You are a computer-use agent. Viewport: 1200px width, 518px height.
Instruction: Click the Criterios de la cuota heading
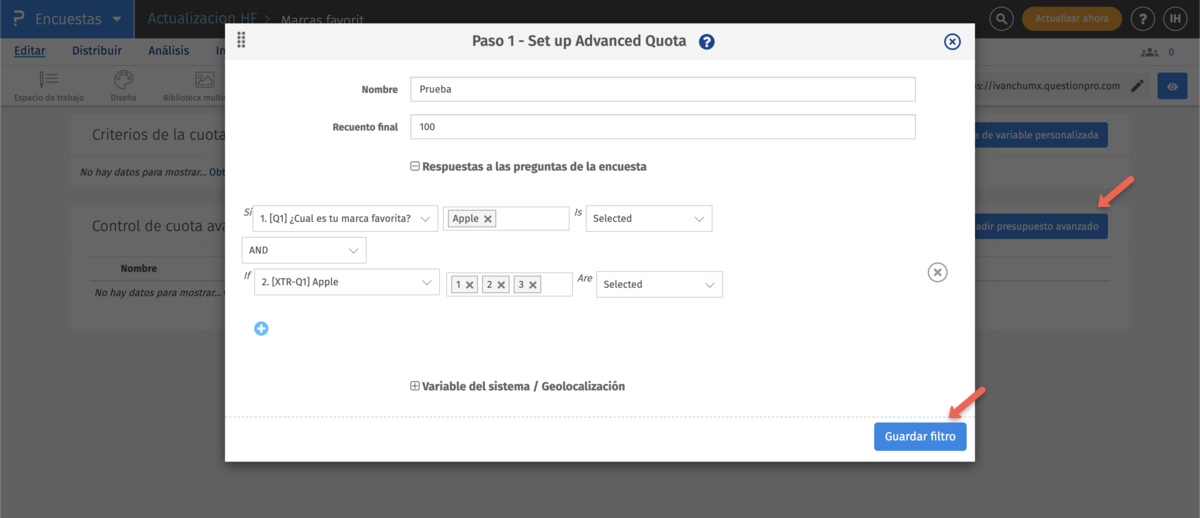pos(158,135)
